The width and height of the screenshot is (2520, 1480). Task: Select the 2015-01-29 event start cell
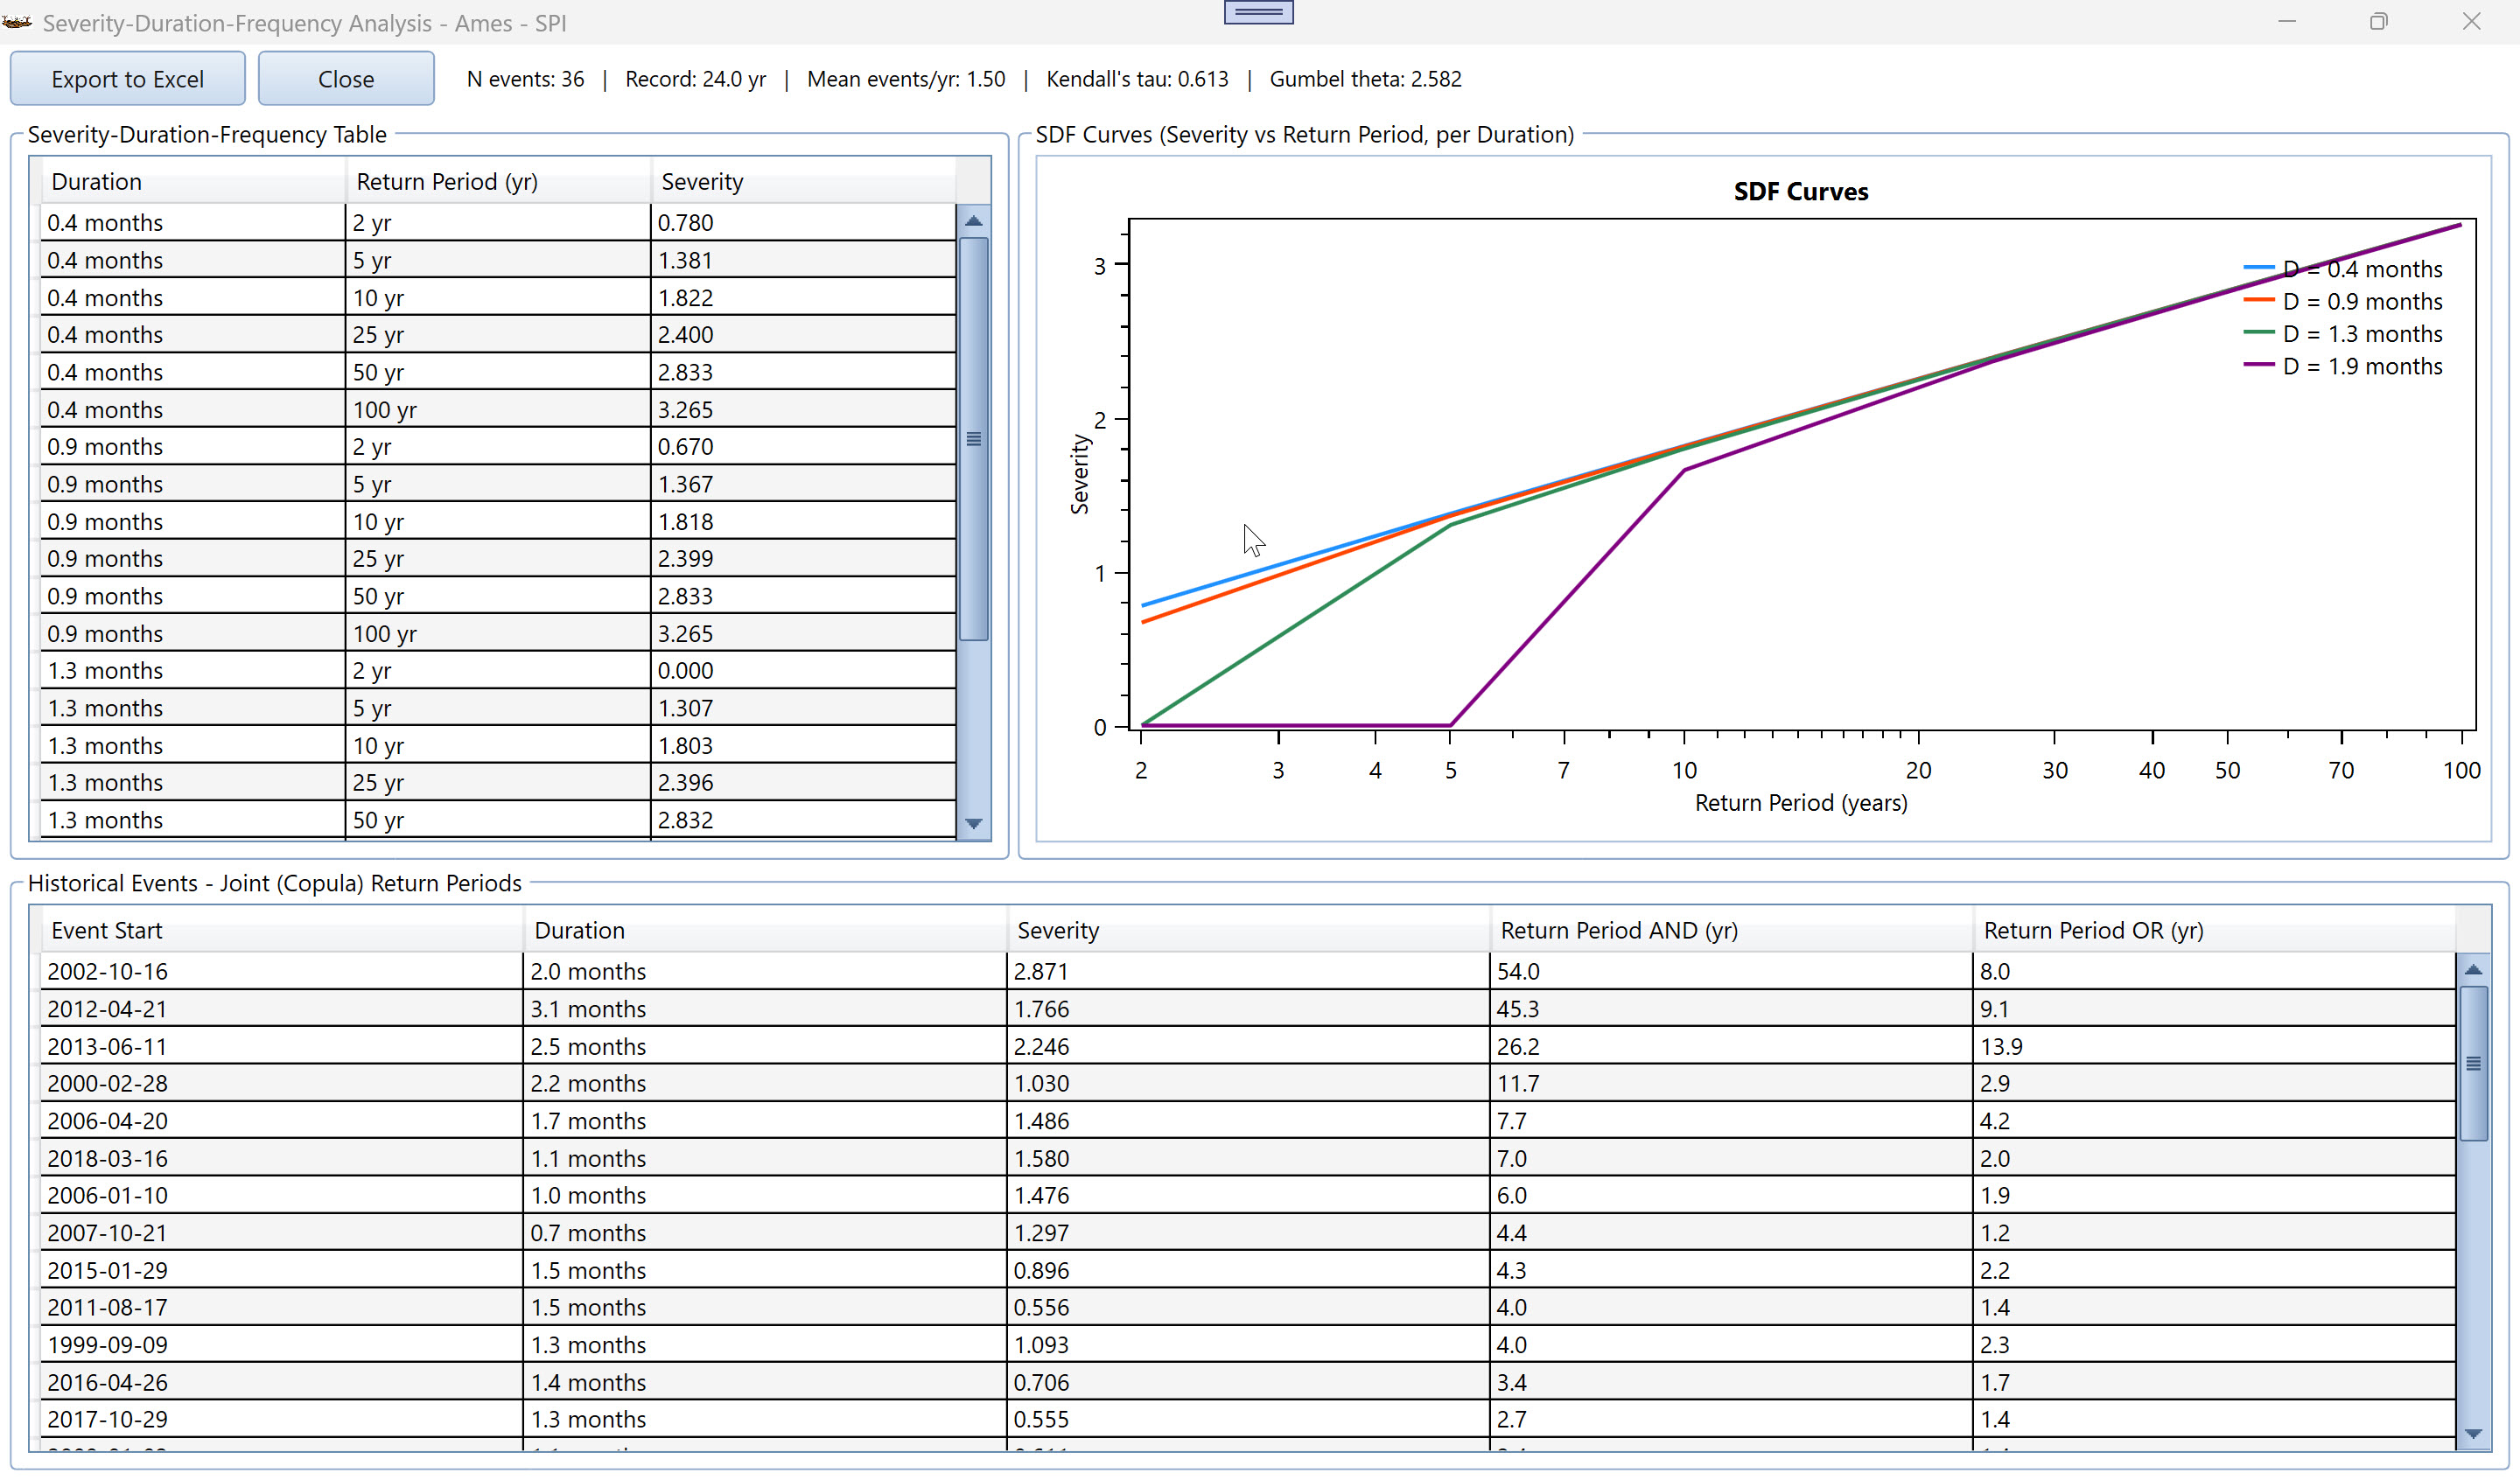[x=282, y=1270]
